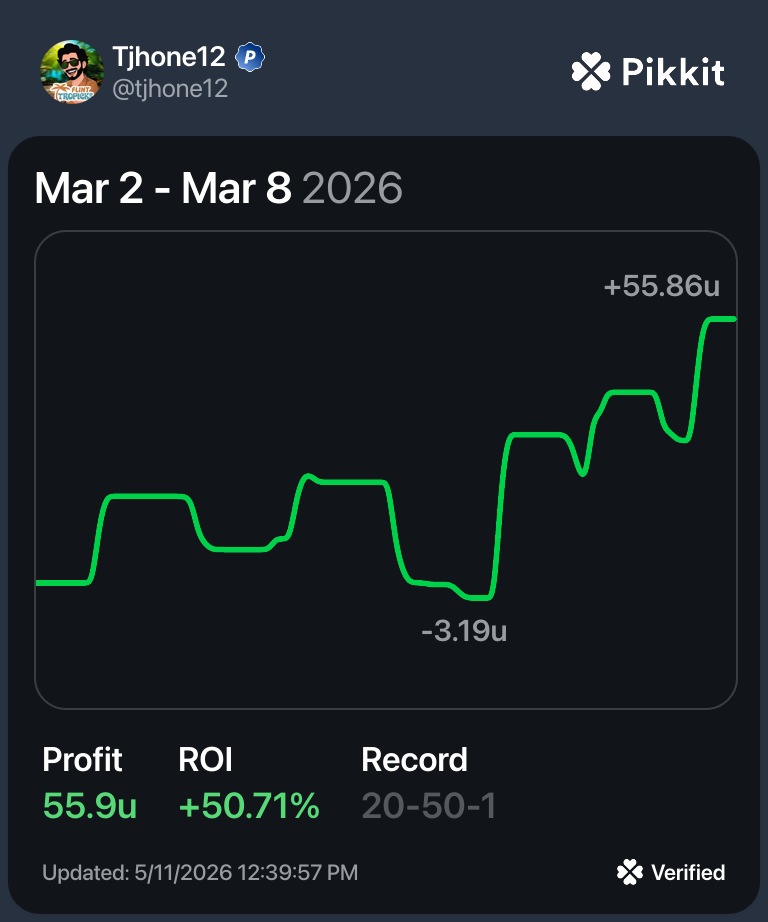Click the 20-50-1 record value

click(x=429, y=806)
